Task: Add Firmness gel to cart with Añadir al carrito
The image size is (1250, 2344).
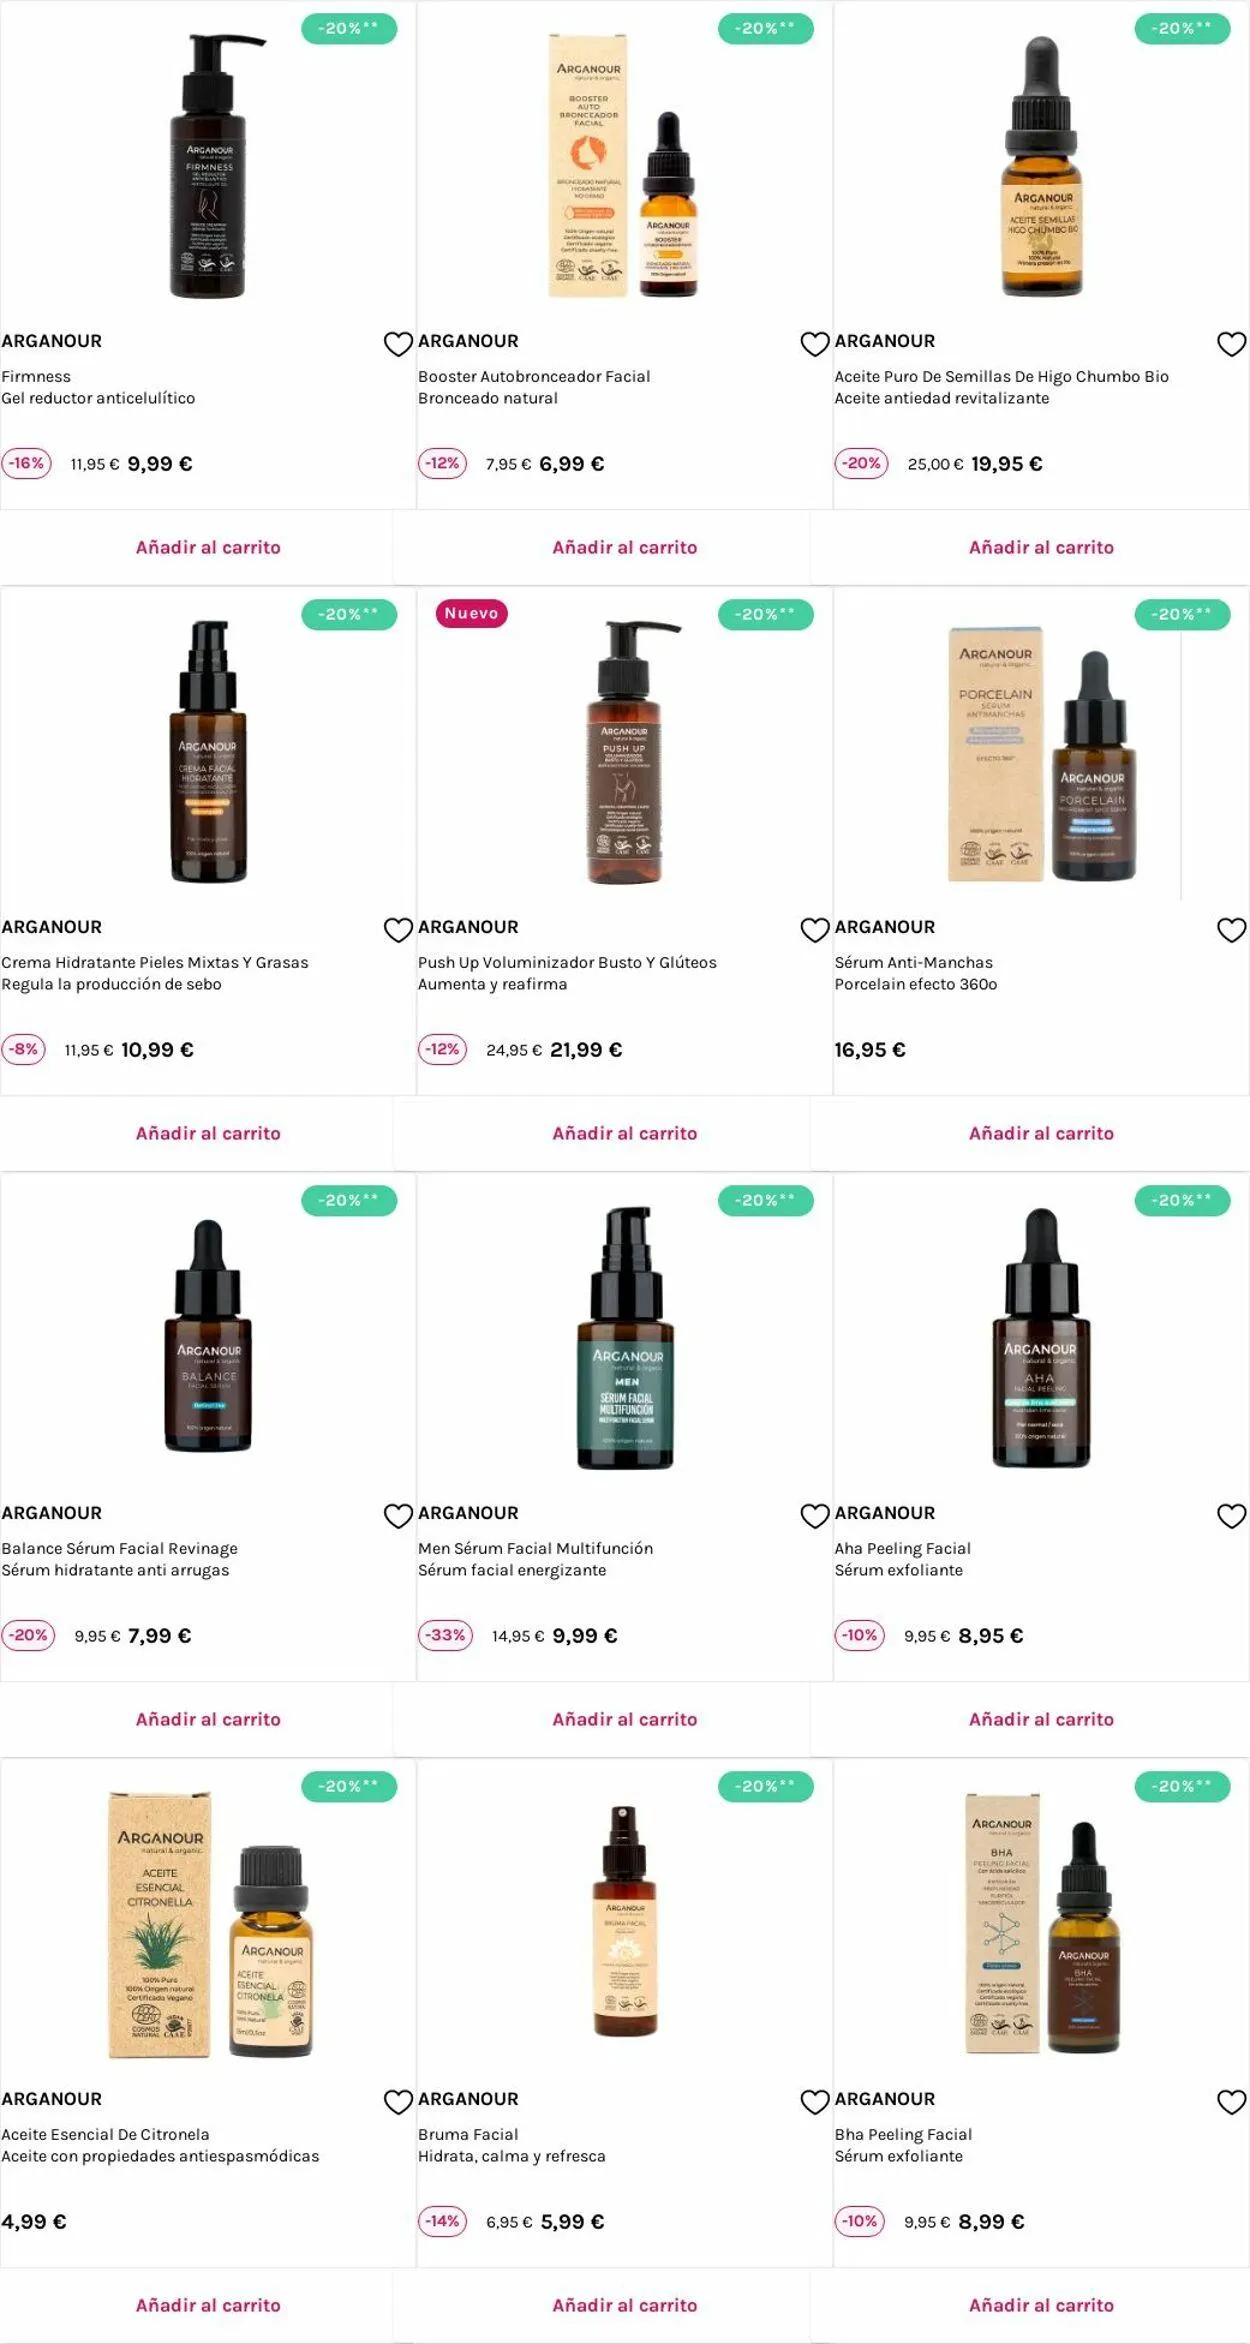Action: (x=208, y=547)
